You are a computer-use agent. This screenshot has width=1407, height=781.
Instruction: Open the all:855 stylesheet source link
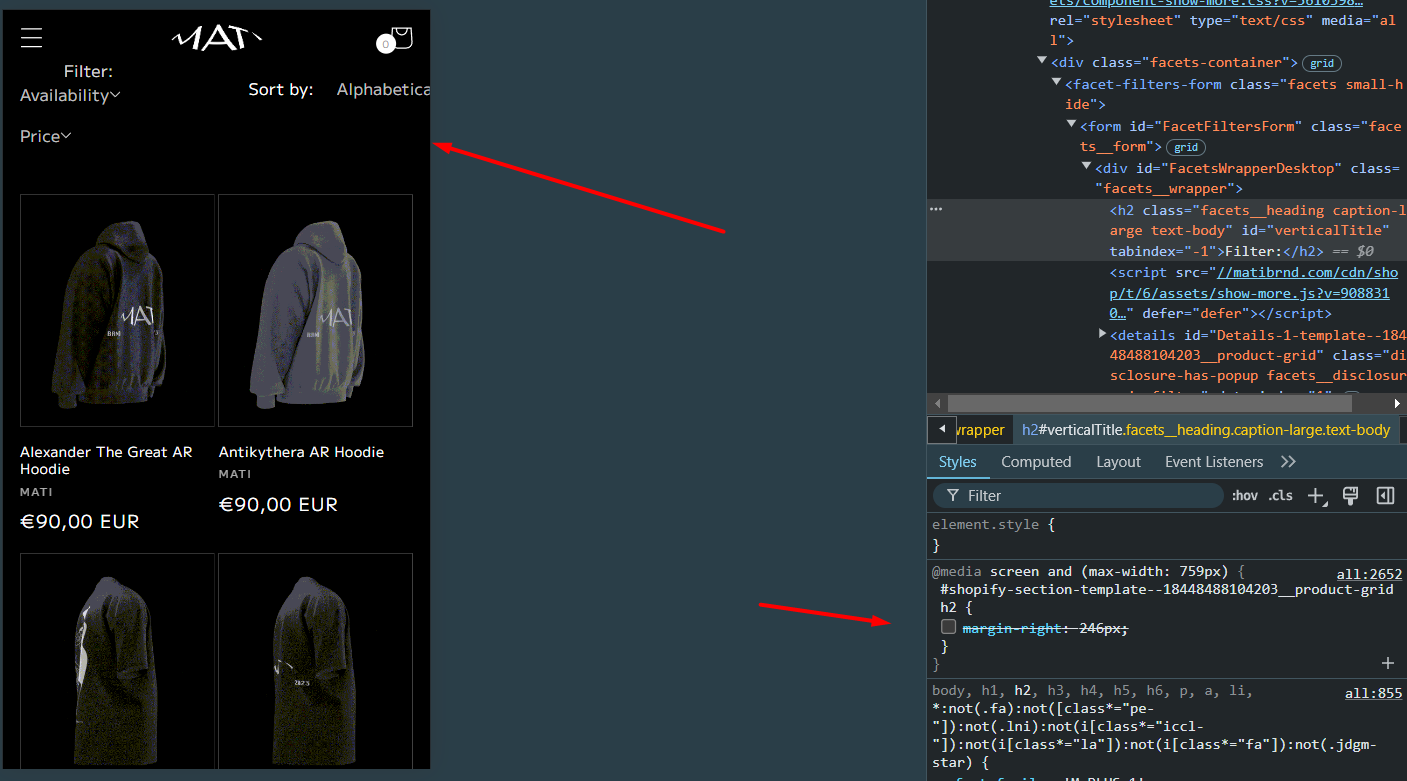click(1373, 693)
